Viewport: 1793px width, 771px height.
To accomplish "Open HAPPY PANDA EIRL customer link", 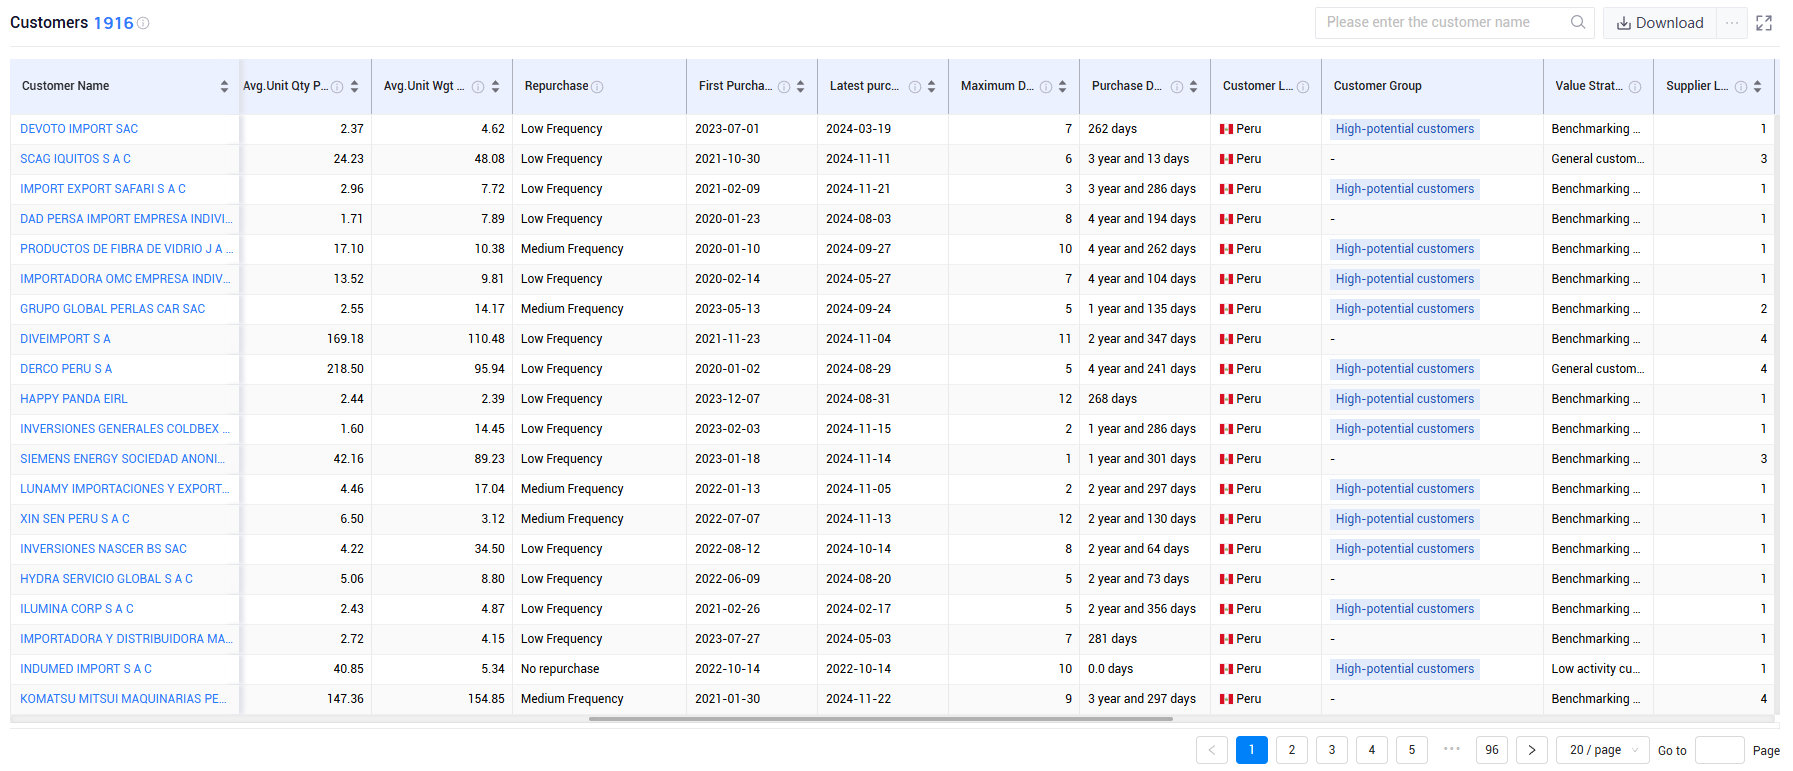I will tap(74, 399).
